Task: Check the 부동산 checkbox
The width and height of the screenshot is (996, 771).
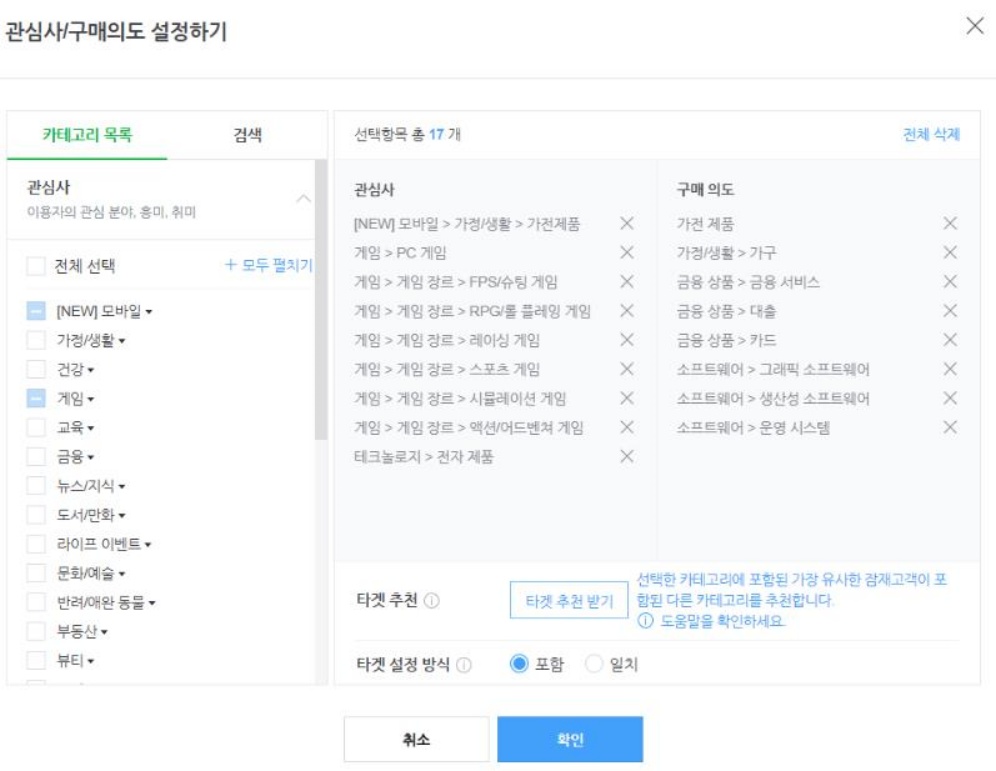Action: coord(36,631)
